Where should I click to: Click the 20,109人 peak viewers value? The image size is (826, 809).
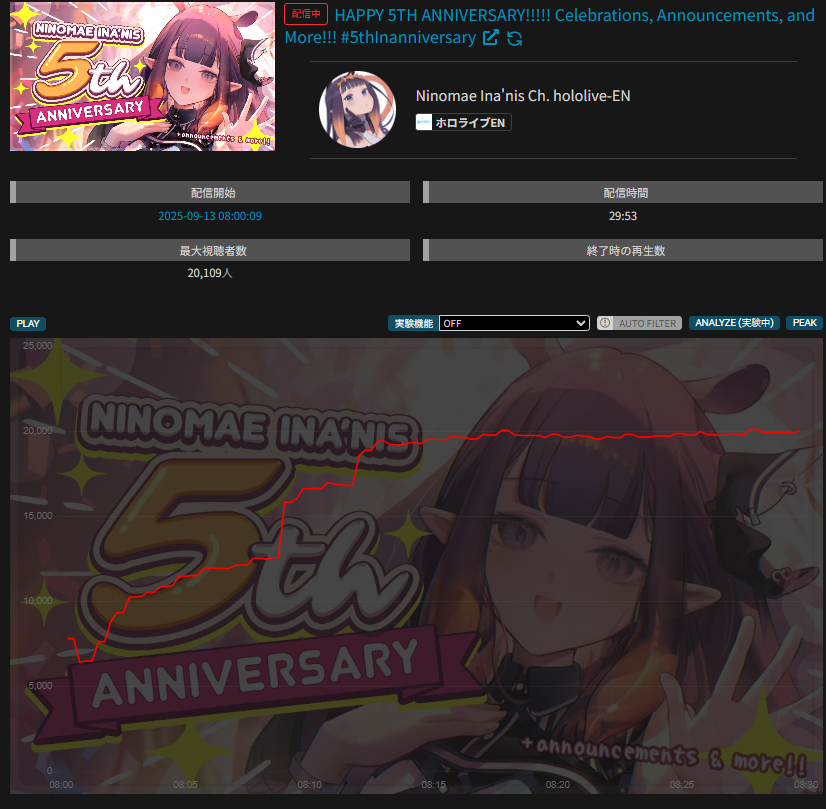point(210,273)
